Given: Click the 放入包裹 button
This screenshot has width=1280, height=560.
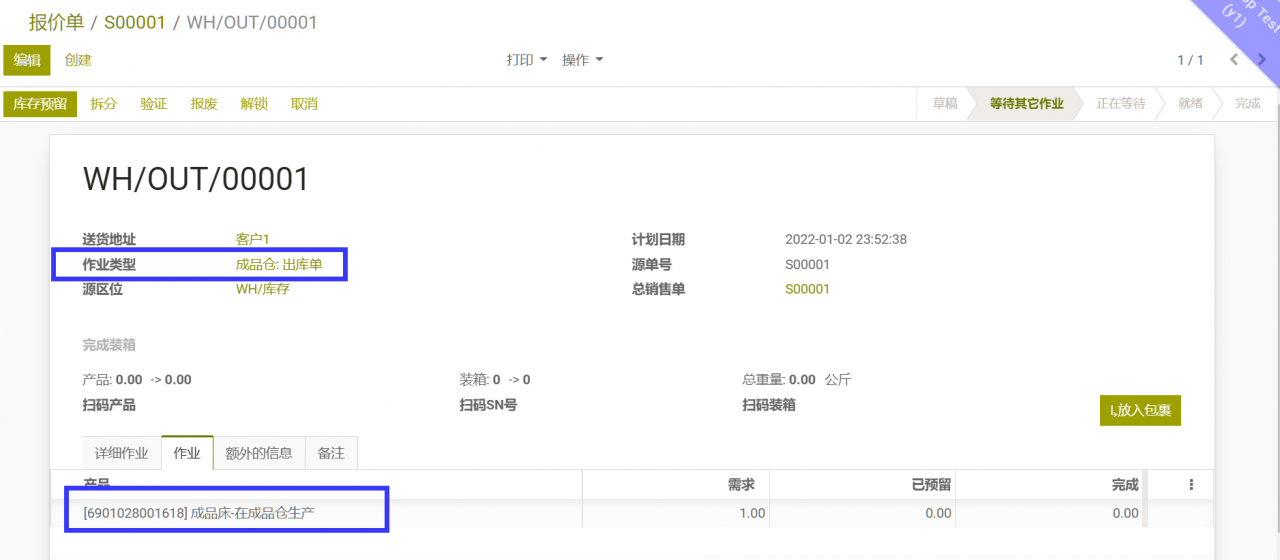Looking at the screenshot, I should (1140, 410).
